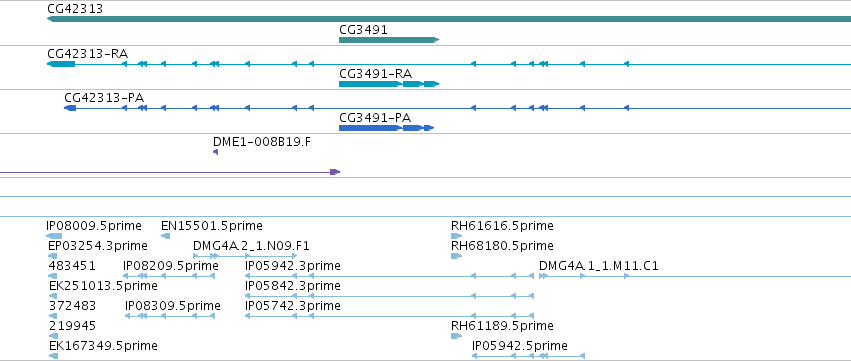Select the IP05942.5prime alignment feature

click(529, 356)
